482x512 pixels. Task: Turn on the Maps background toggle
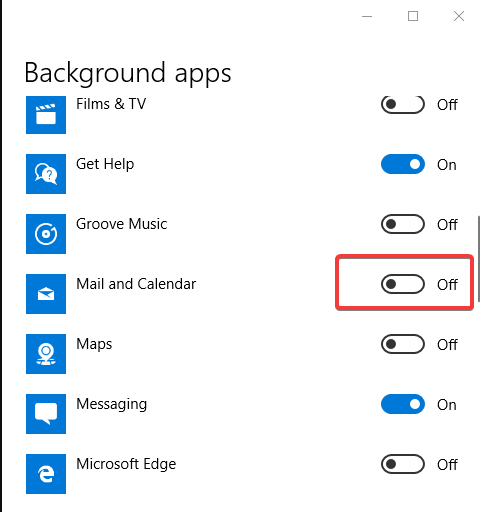point(403,344)
